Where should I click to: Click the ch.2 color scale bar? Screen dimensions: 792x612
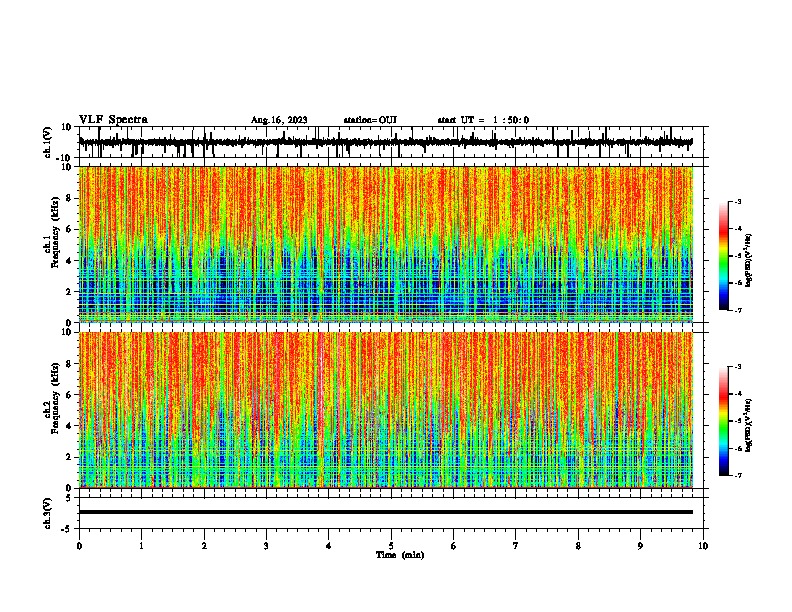tap(723, 421)
